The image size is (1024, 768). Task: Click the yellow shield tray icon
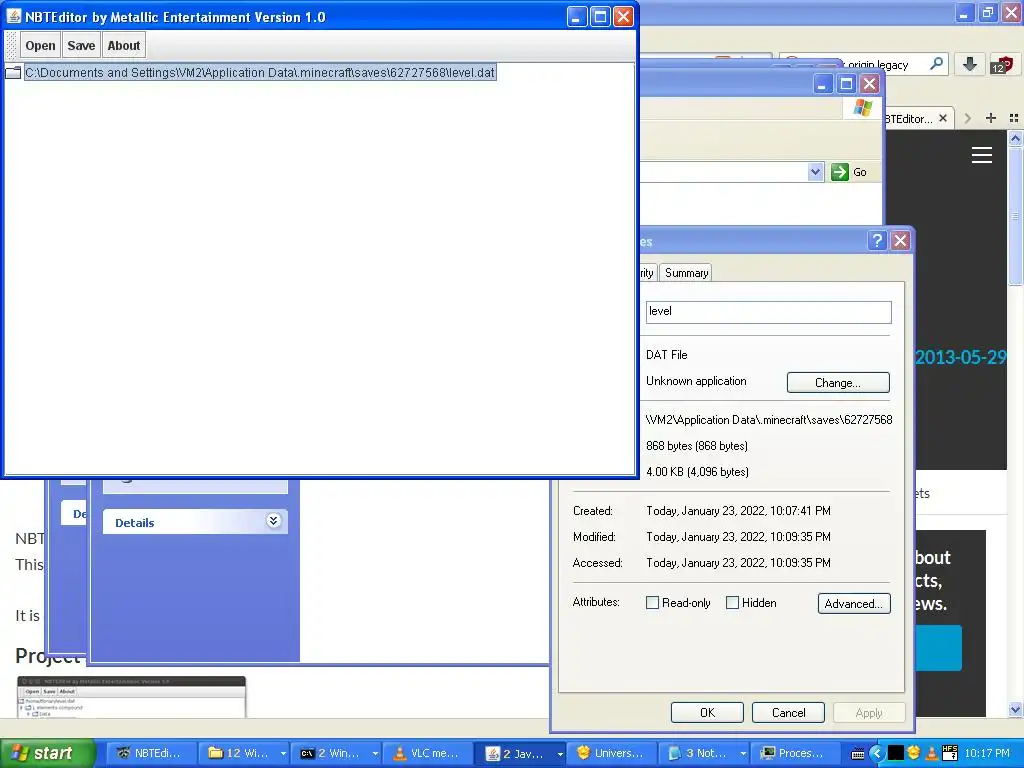click(x=914, y=753)
